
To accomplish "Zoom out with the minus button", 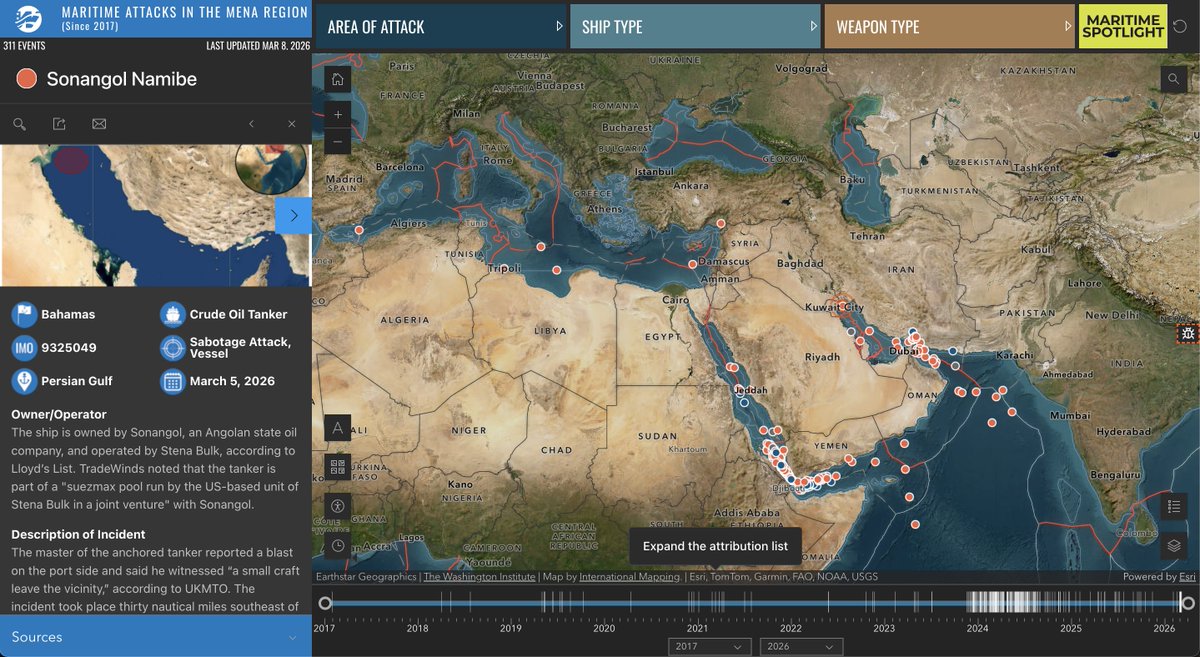I will coord(338,142).
